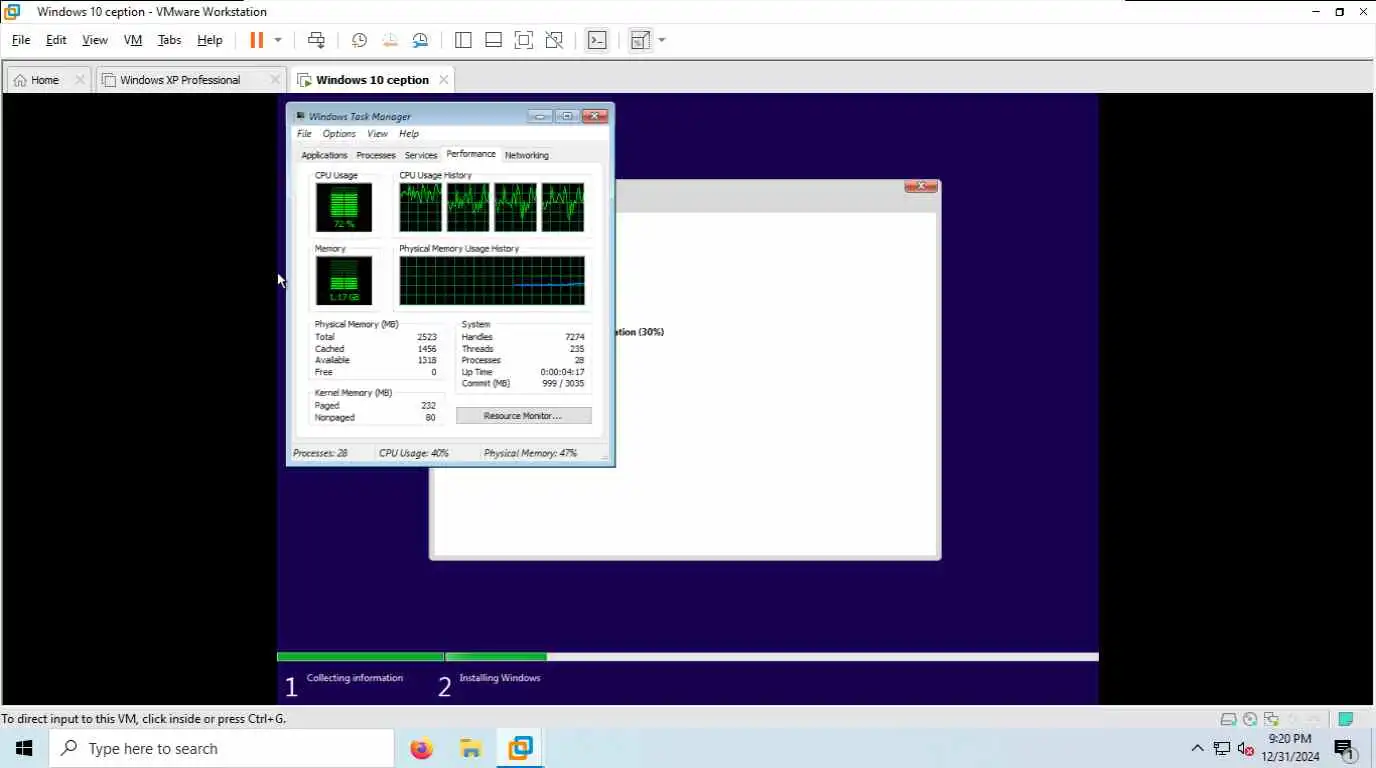Take a snapshot of this VM
The height and width of the screenshot is (768, 1376).
[x=359, y=40]
